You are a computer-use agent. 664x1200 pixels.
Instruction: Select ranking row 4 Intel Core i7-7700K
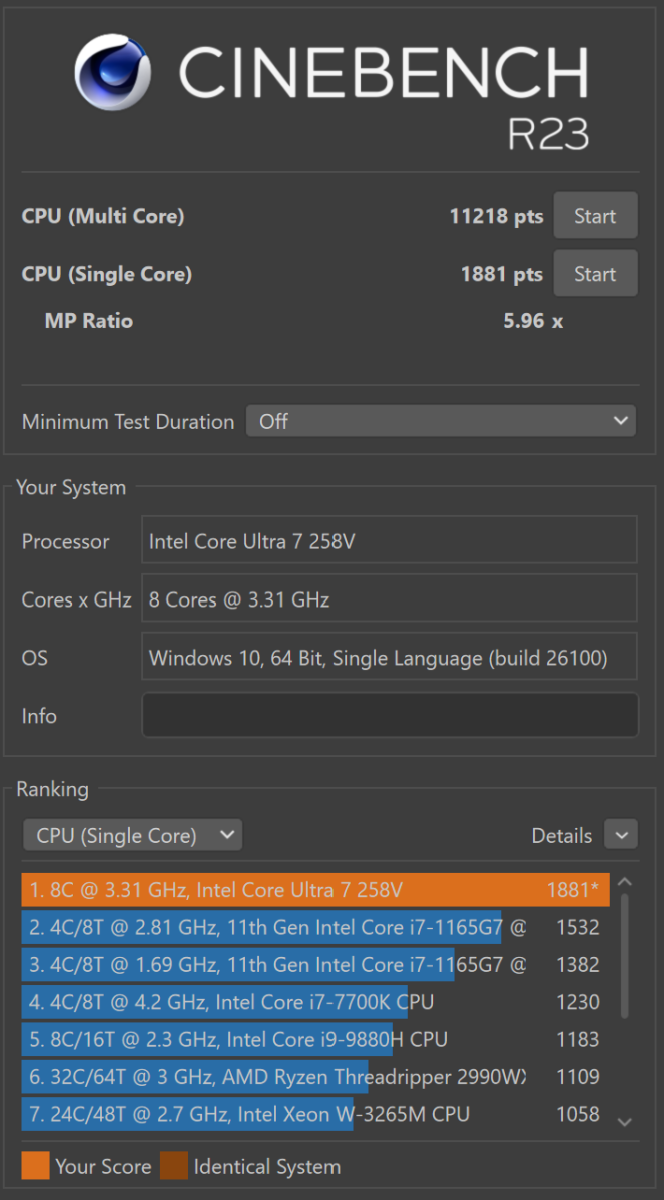click(315, 1001)
